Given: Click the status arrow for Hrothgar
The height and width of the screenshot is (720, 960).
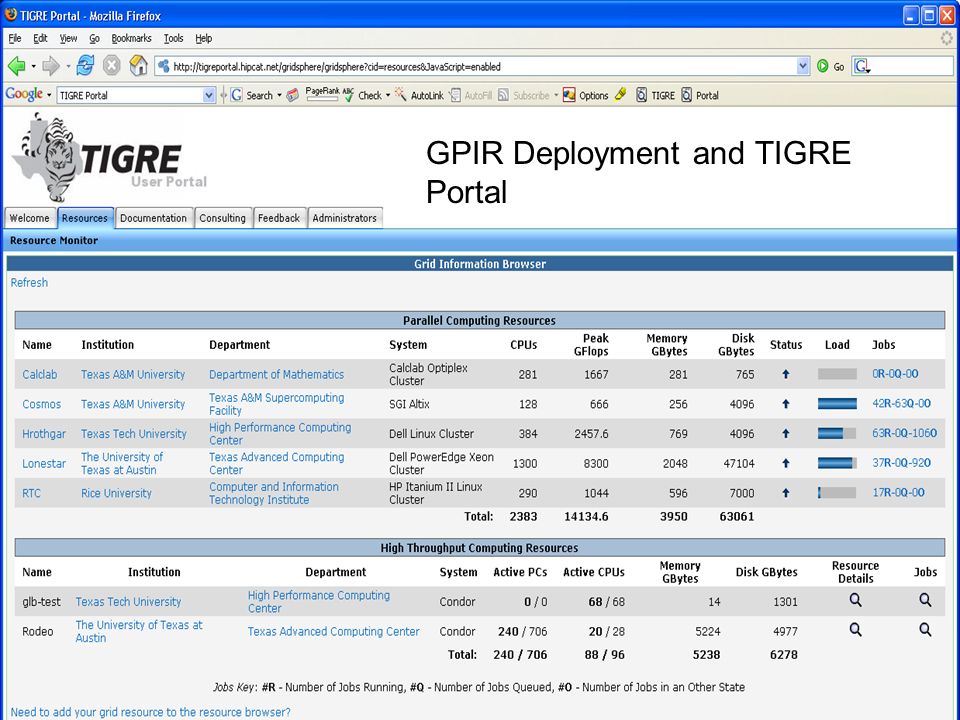Looking at the screenshot, I should pos(786,433).
